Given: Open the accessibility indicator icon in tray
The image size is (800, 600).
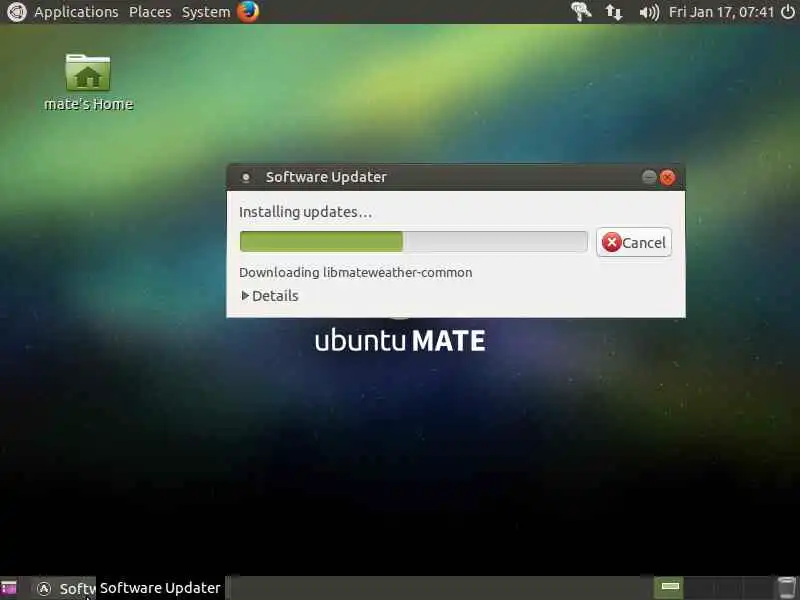Looking at the screenshot, I should 581,11.
